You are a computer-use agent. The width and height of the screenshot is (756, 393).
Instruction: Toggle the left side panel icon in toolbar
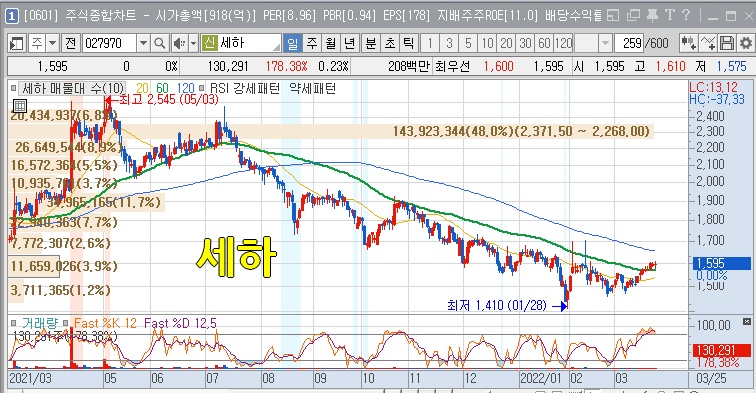tap(16, 43)
